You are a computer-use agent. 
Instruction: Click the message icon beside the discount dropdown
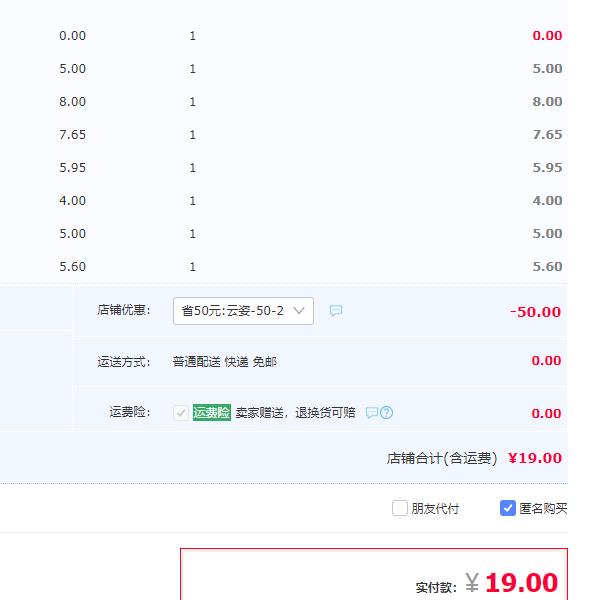336,311
